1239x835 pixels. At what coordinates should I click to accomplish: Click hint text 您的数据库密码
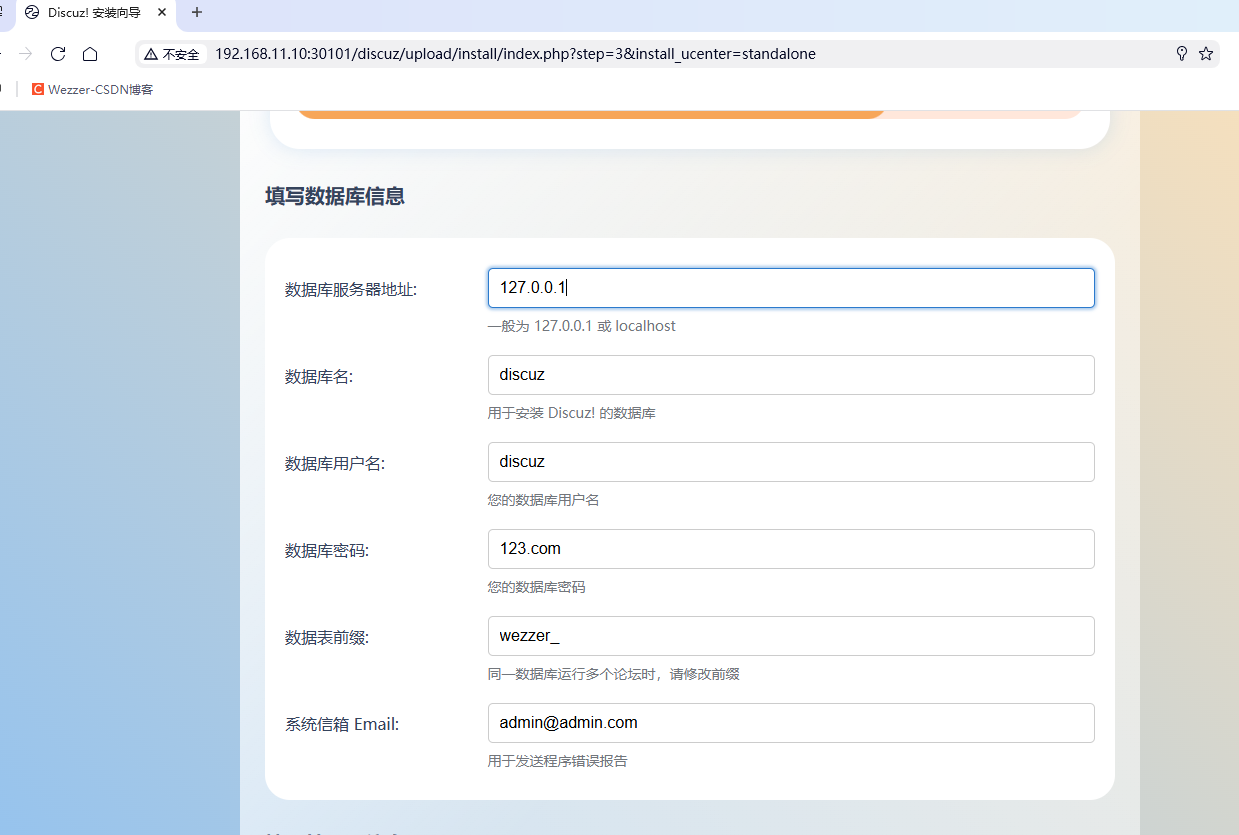(537, 587)
